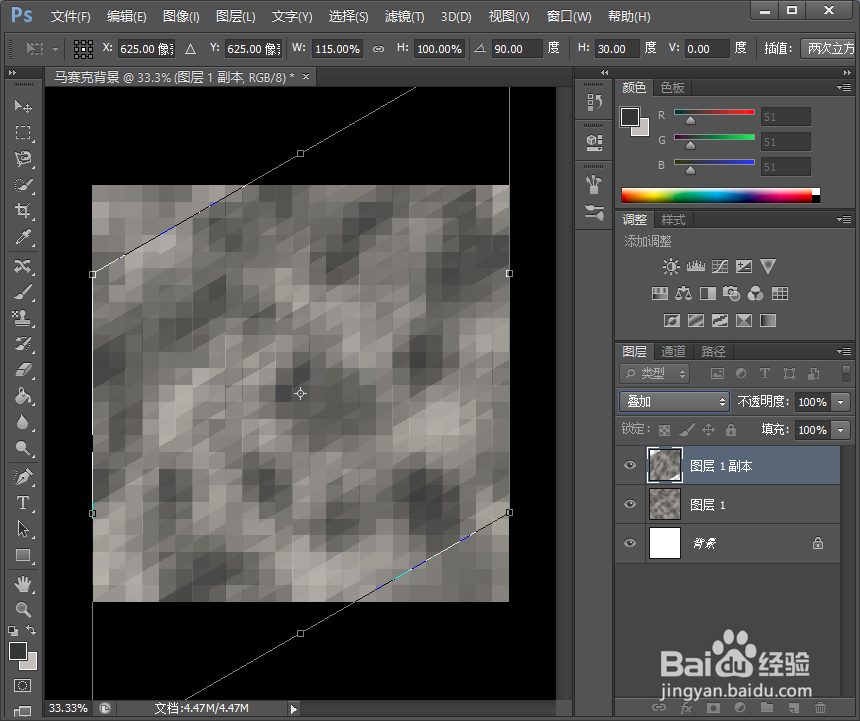Toggle the maintain aspect ratio link
This screenshot has height=721, width=860.
click(378, 49)
